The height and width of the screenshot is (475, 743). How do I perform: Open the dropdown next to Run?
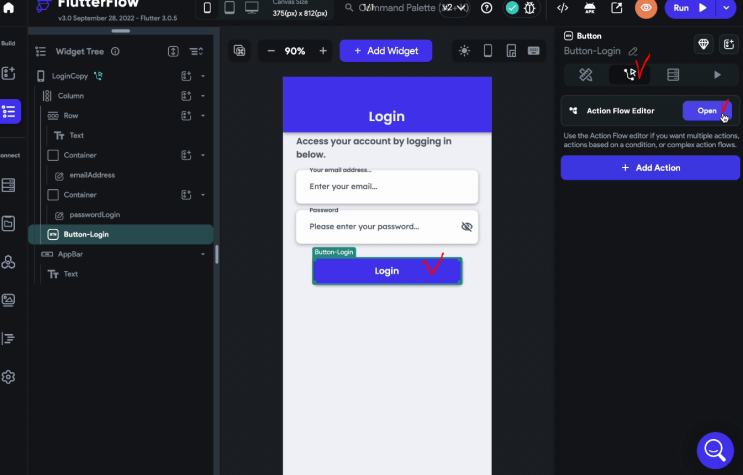coord(726,8)
